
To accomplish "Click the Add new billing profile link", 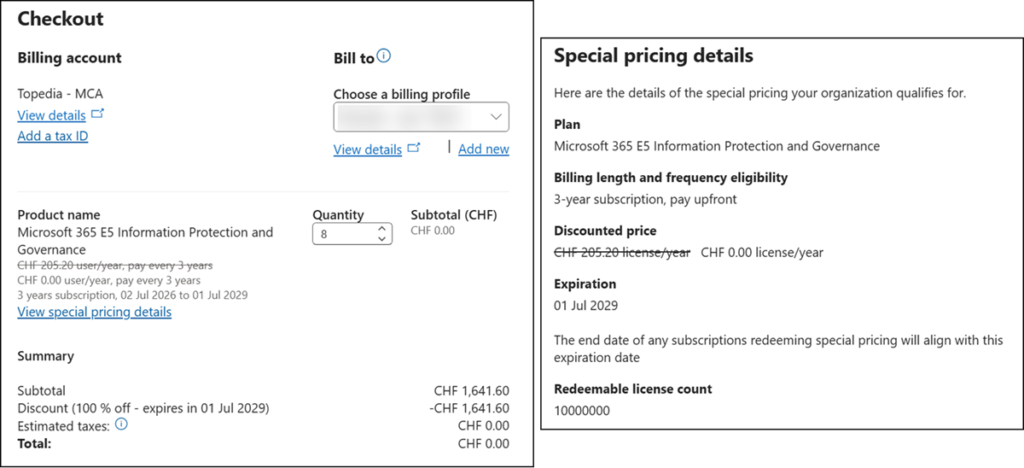I will (484, 149).
